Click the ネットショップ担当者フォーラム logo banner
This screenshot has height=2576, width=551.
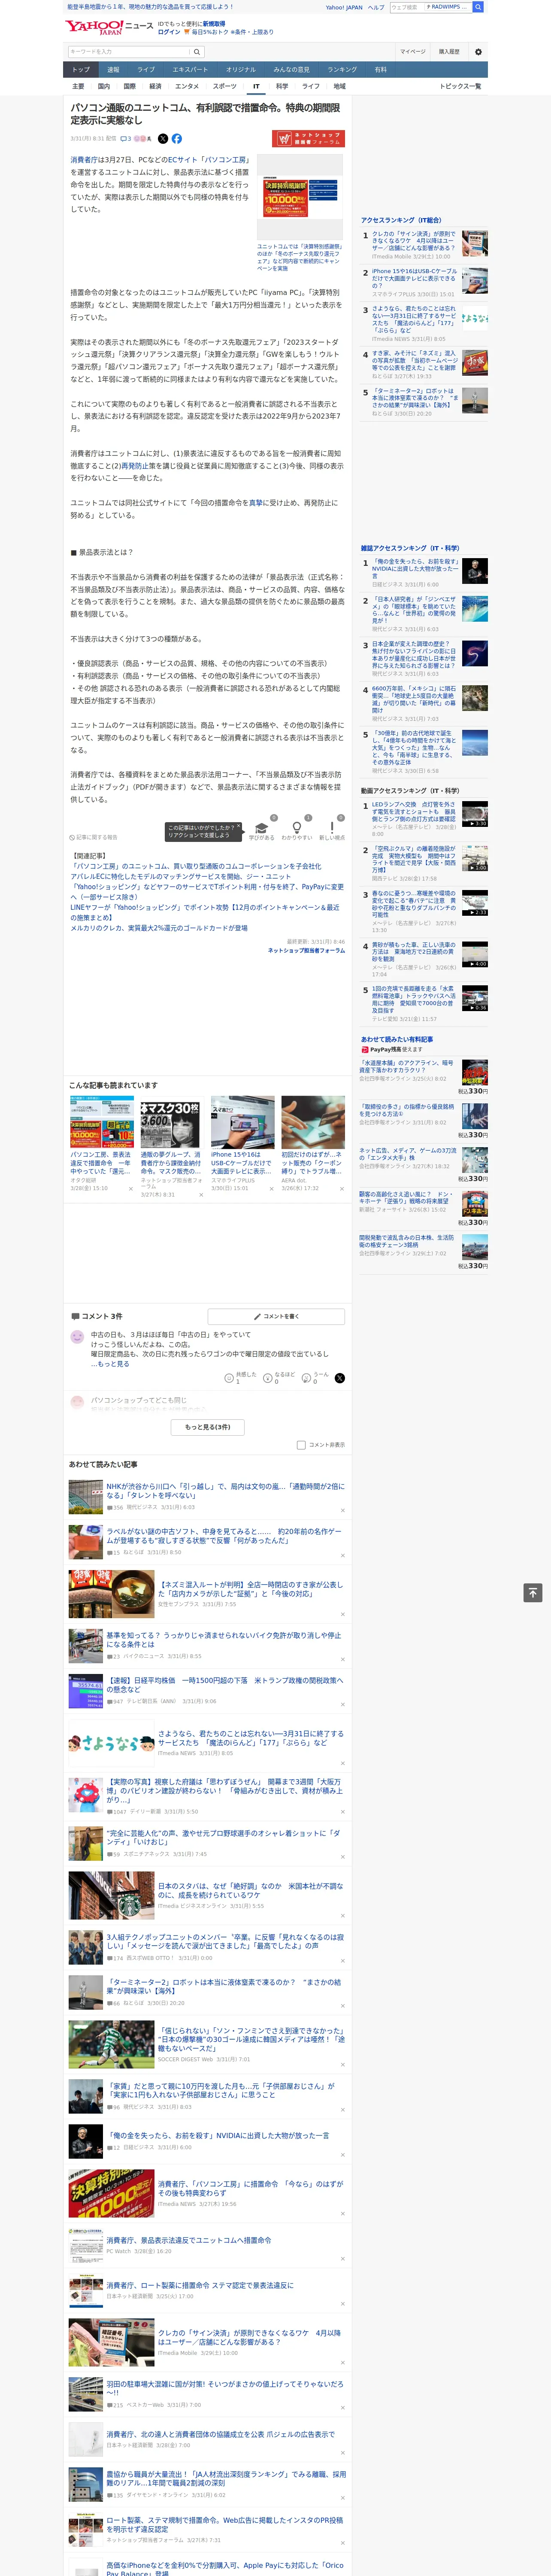point(309,139)
